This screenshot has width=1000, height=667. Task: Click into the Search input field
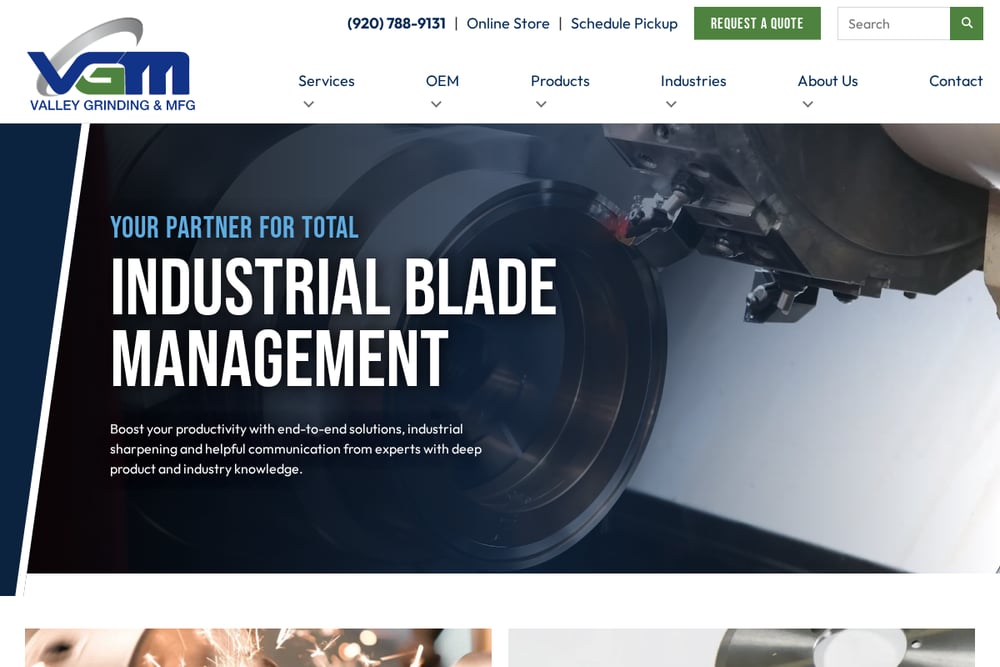tap(893, 24)
